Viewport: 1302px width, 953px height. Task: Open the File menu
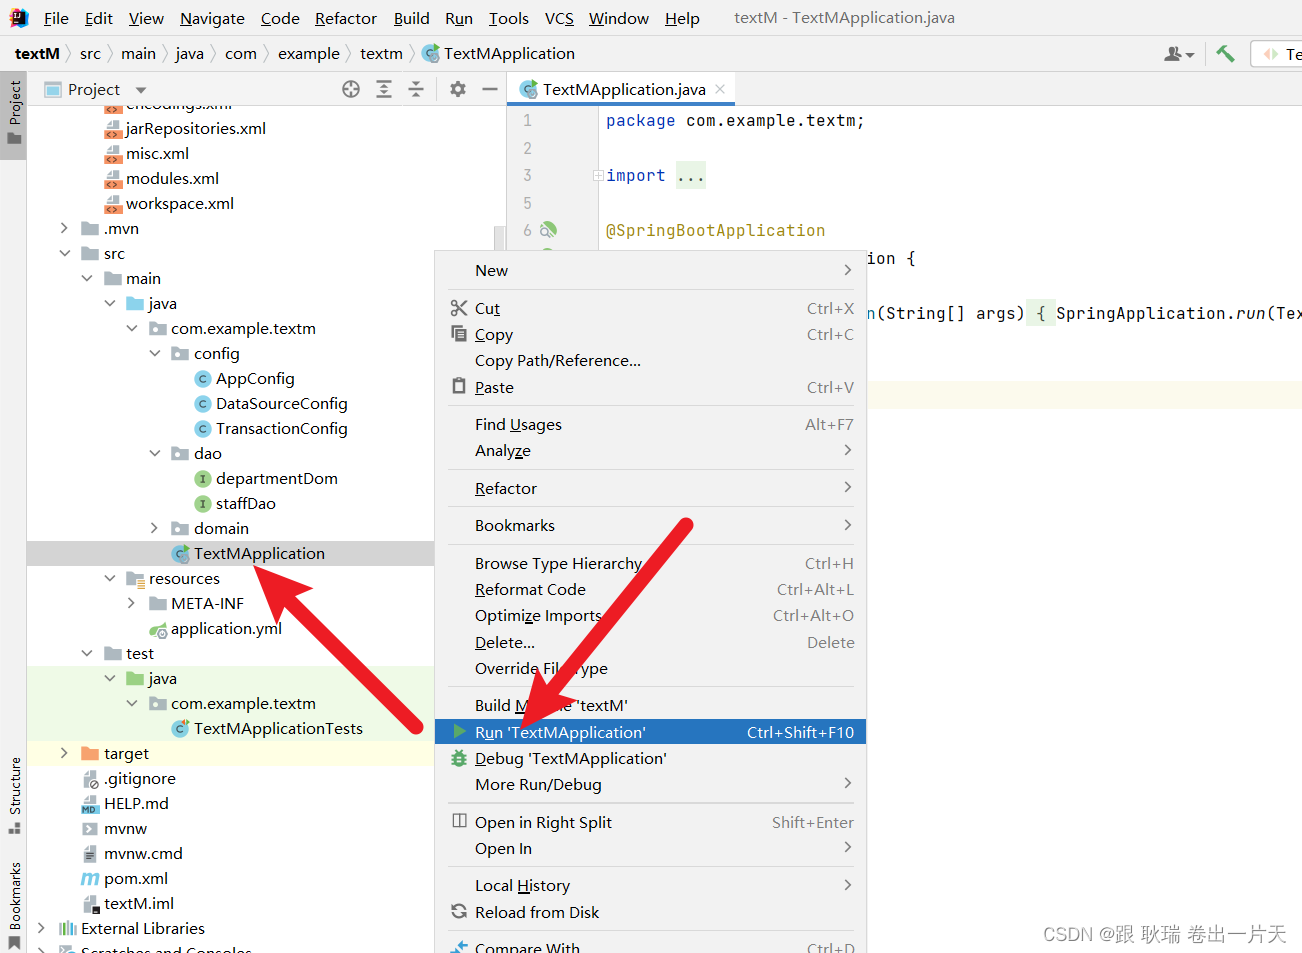pyautogui.click(x=56, y=18)
